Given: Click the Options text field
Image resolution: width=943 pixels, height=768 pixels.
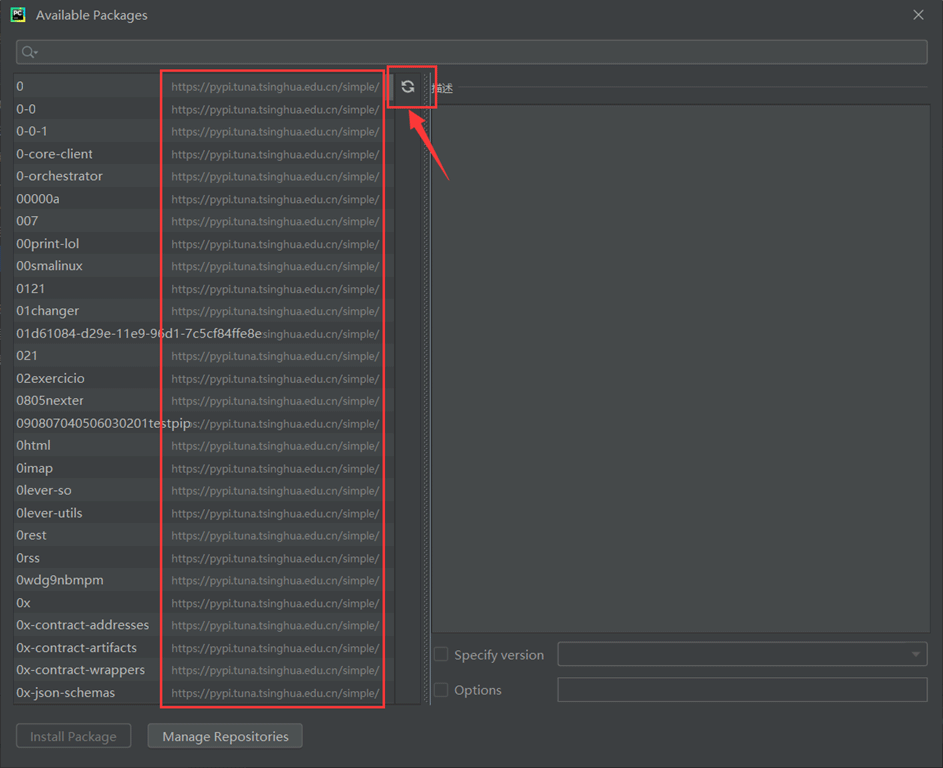Looking at the screenshot, I should (x=741, y=690).
